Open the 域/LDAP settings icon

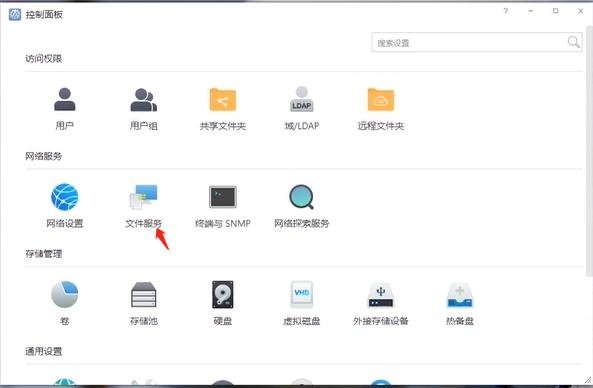[301, 99]
